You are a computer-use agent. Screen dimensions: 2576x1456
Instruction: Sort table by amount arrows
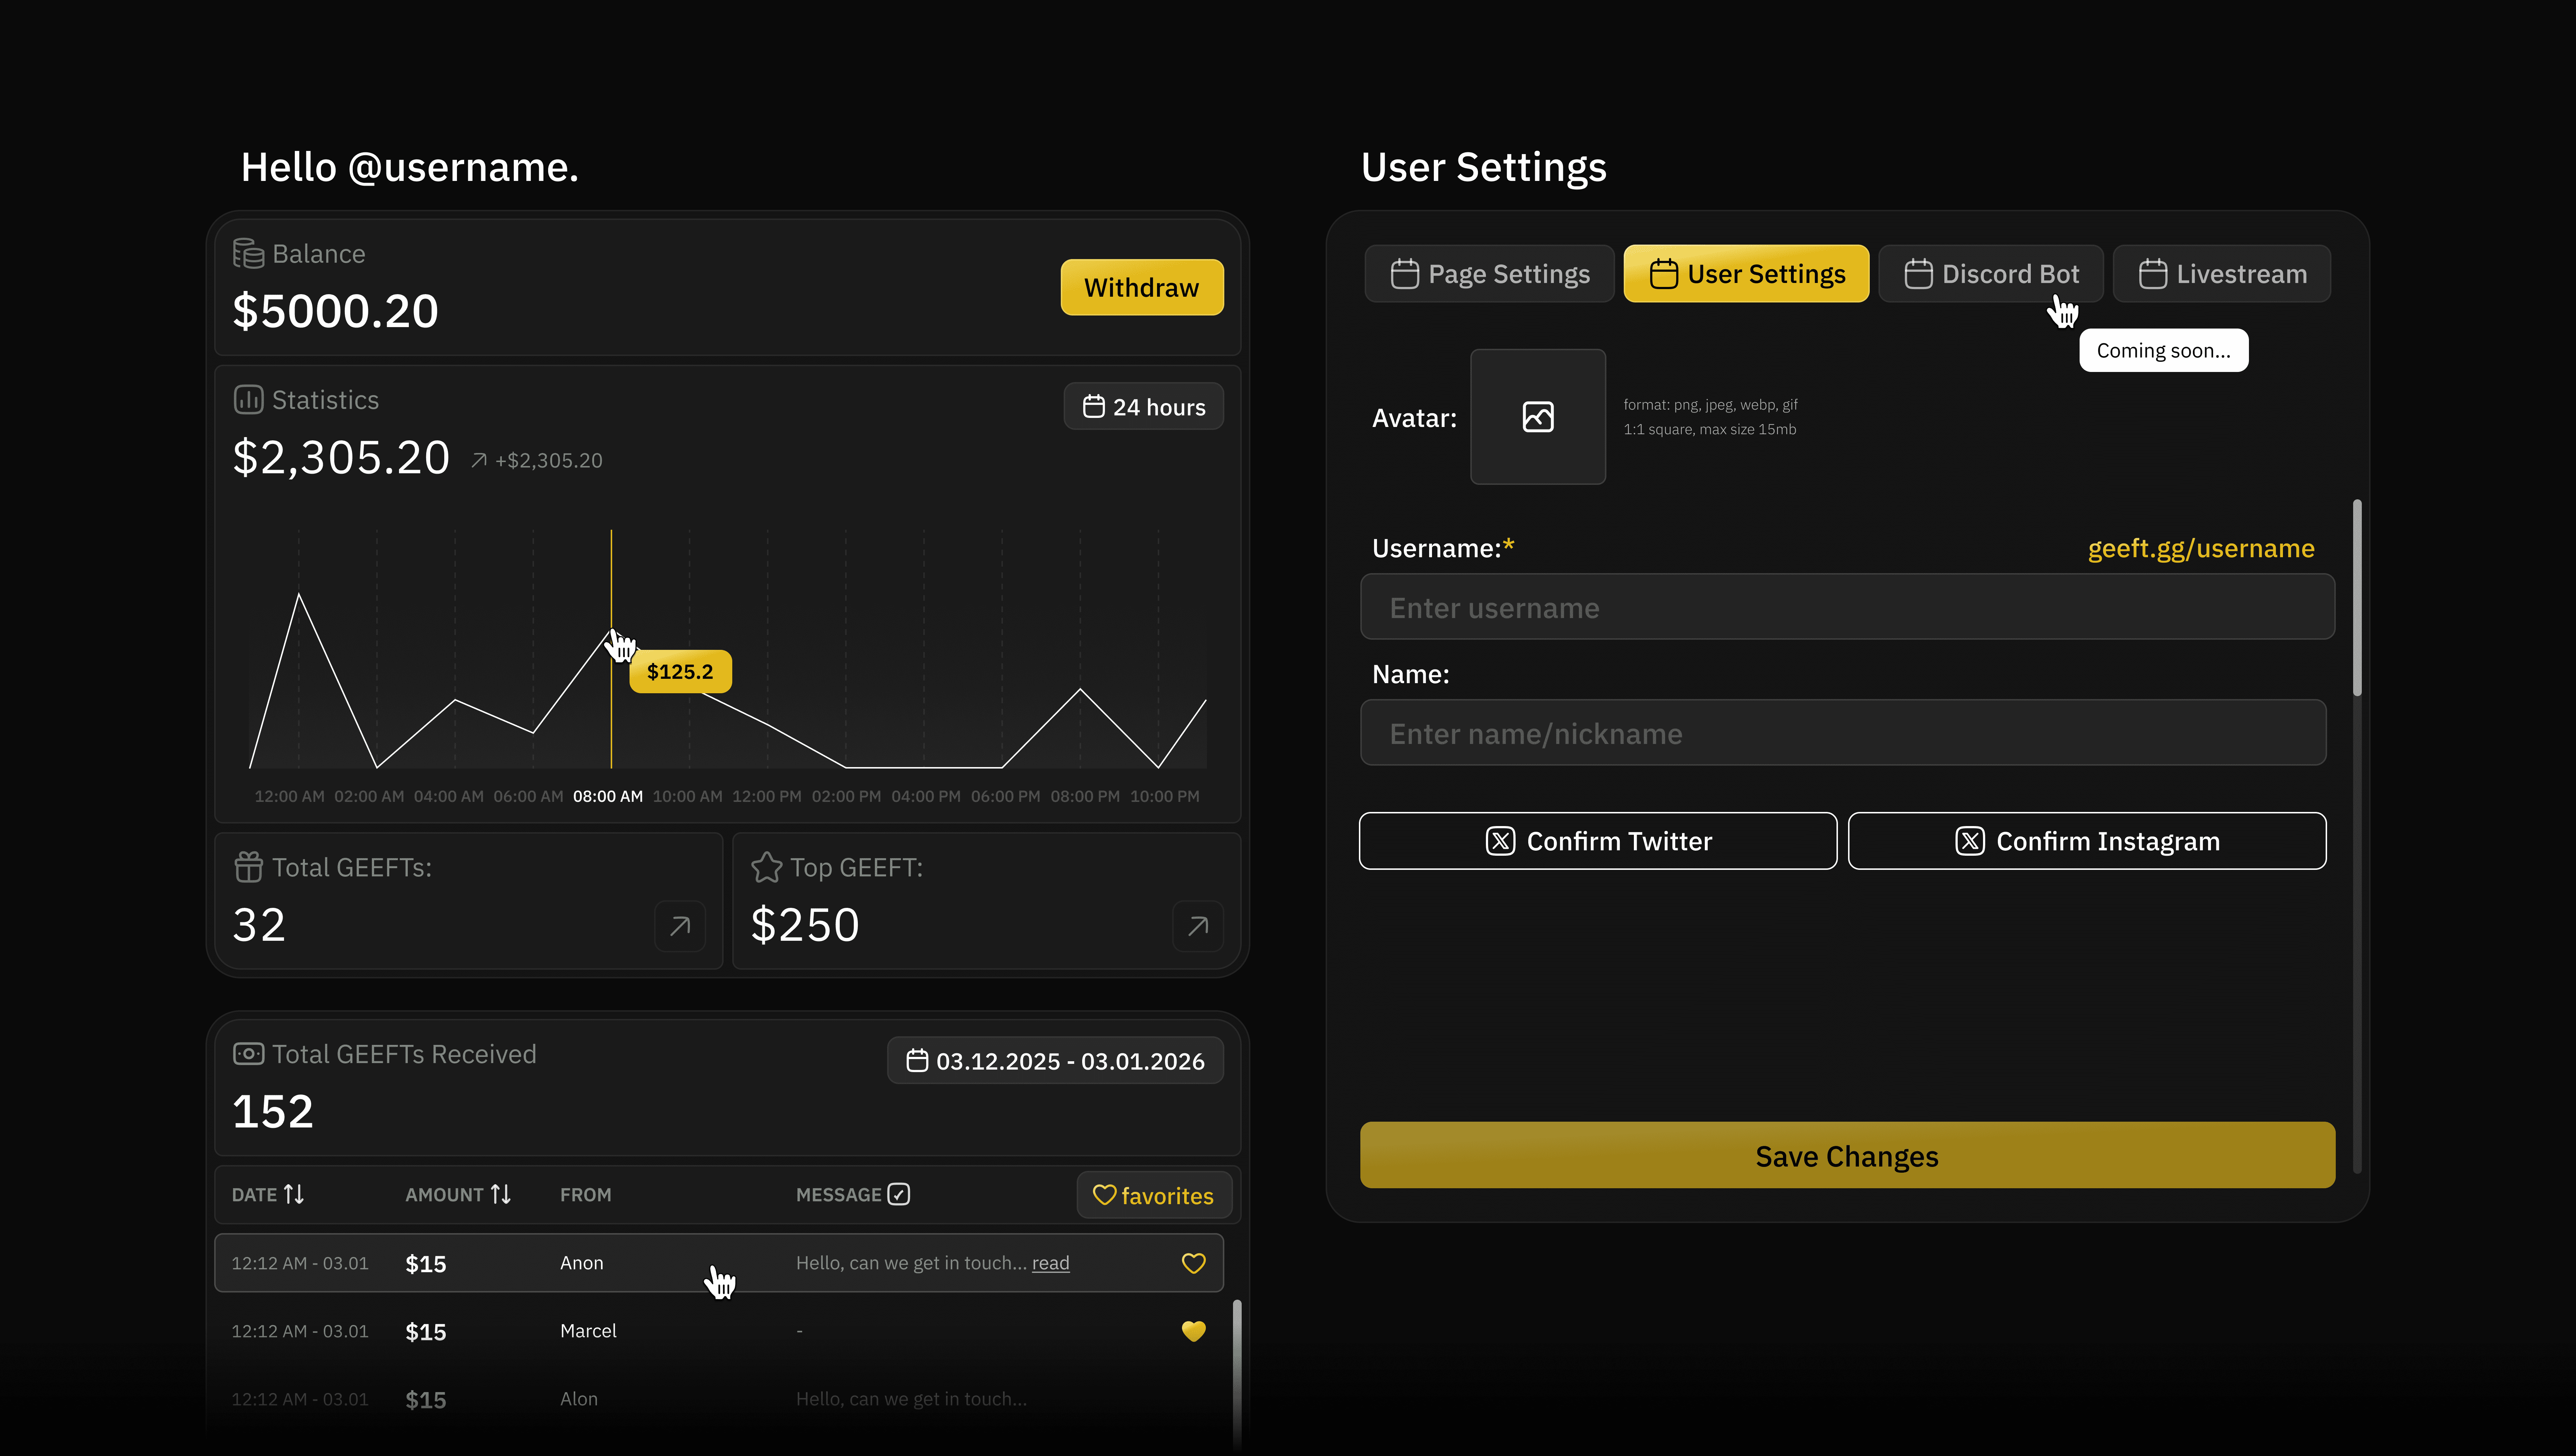pyautogui.click(x=501, y=1194)
